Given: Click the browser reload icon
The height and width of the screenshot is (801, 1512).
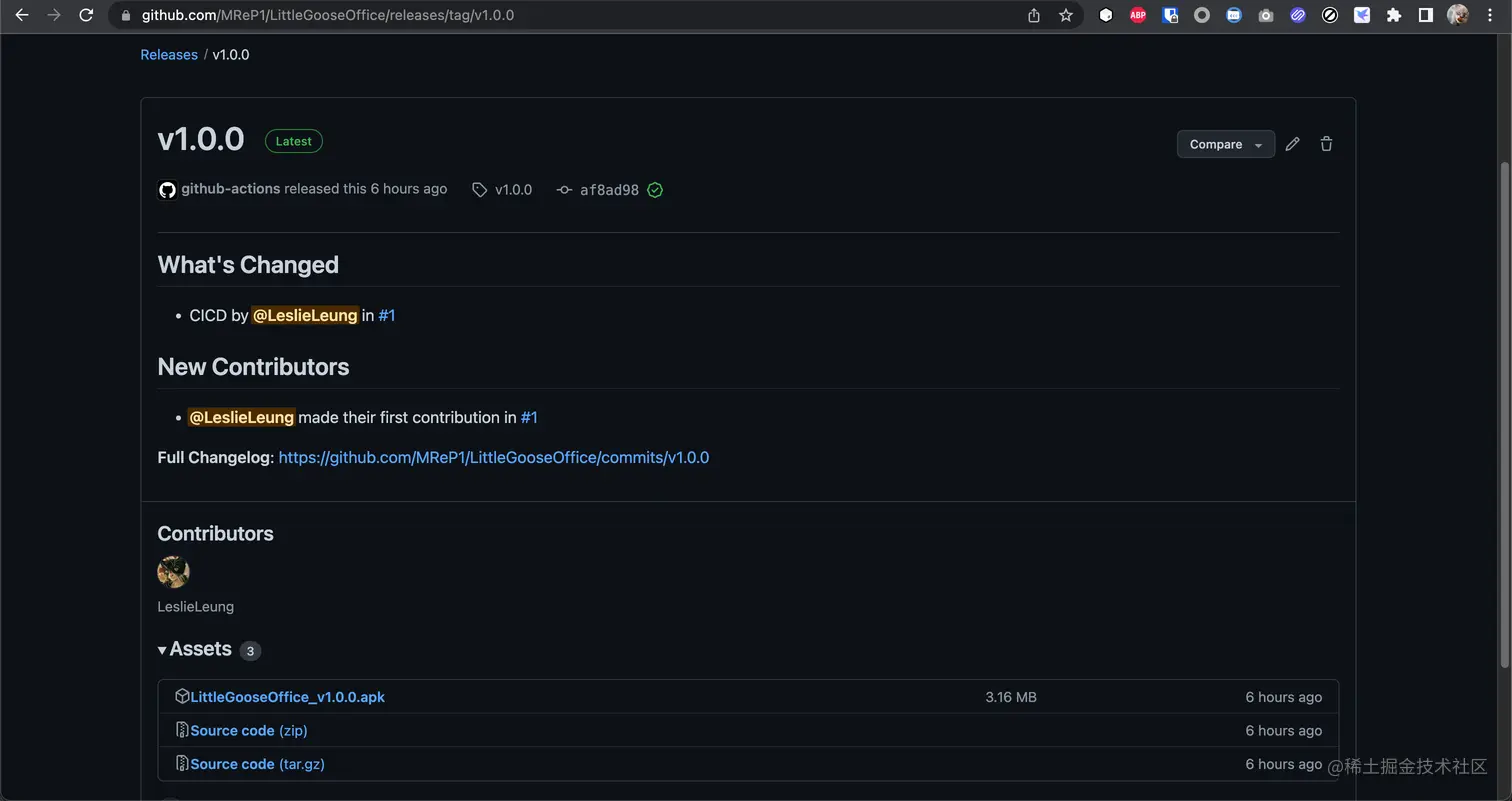Looking at the screenshot, I should 86,15.
